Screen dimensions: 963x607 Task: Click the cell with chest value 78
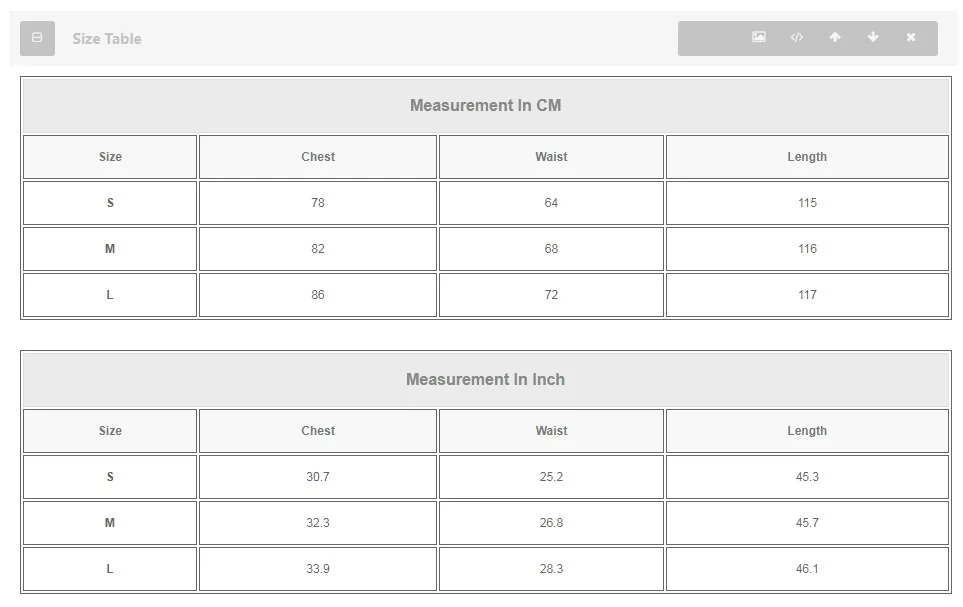click(x=318, y=203)
